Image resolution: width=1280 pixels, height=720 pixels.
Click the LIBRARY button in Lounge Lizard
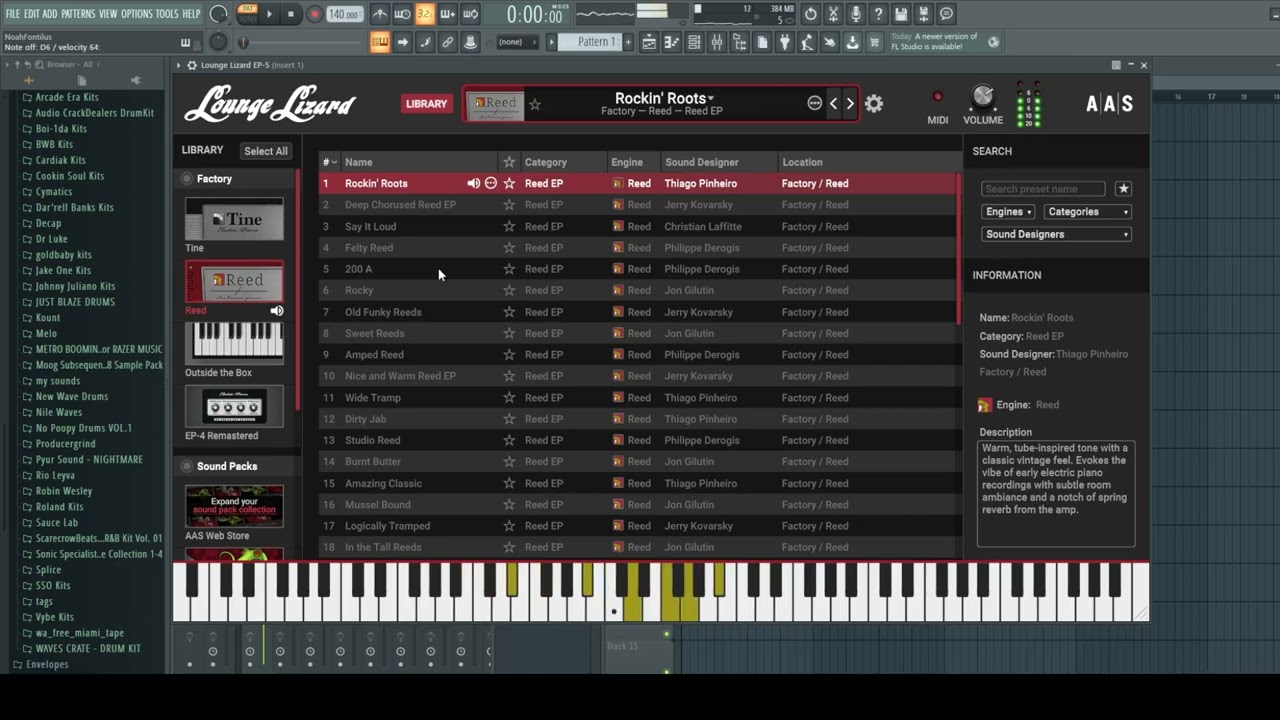click(426, 104)
